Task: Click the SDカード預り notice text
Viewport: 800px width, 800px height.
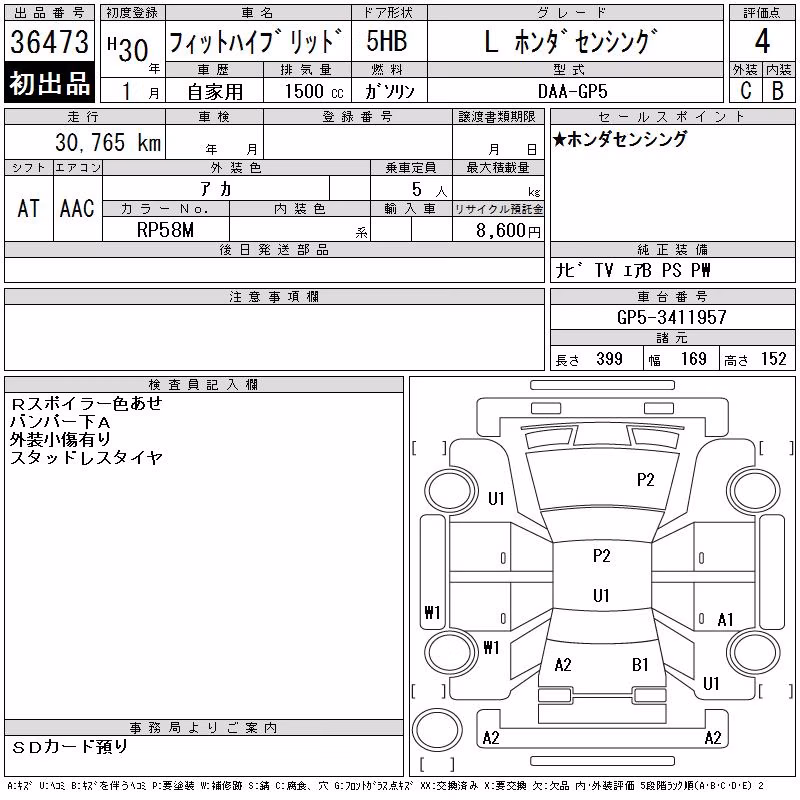Action: click(70, 747)
